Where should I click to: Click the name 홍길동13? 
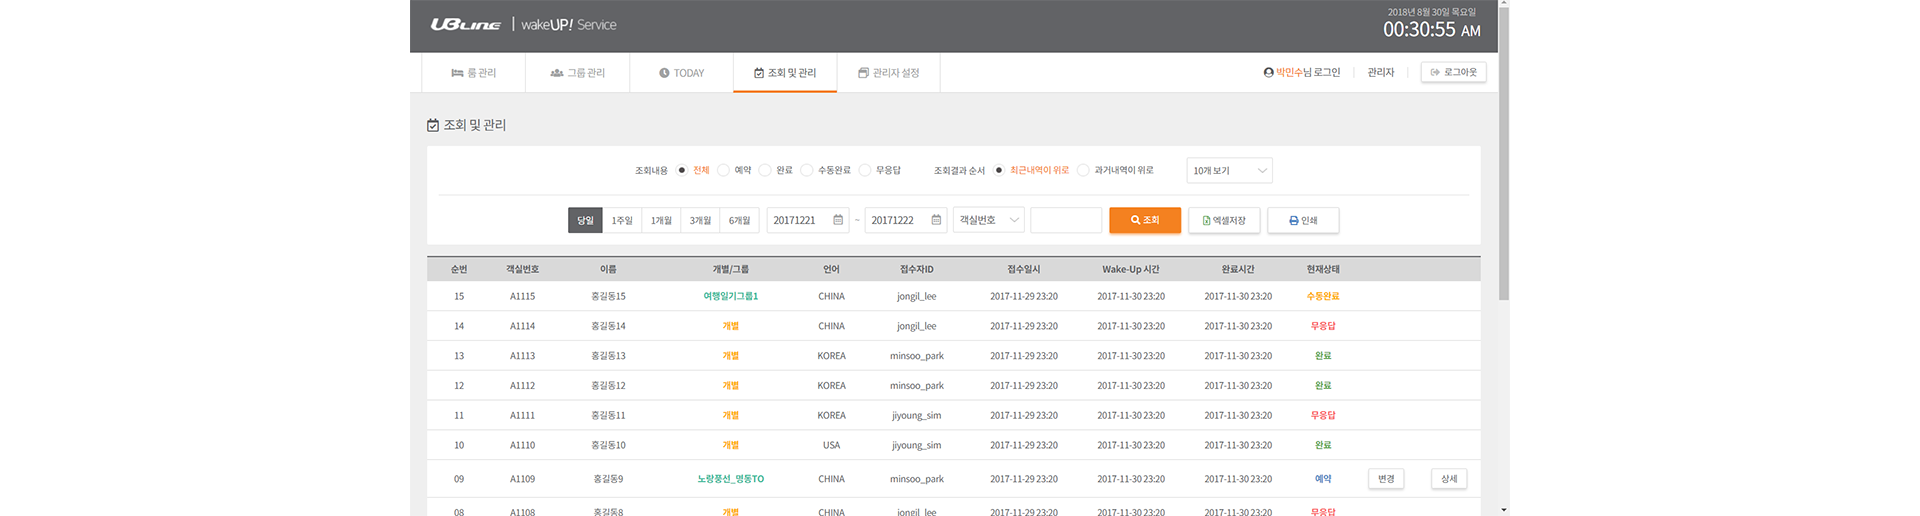tap(608, 356)
